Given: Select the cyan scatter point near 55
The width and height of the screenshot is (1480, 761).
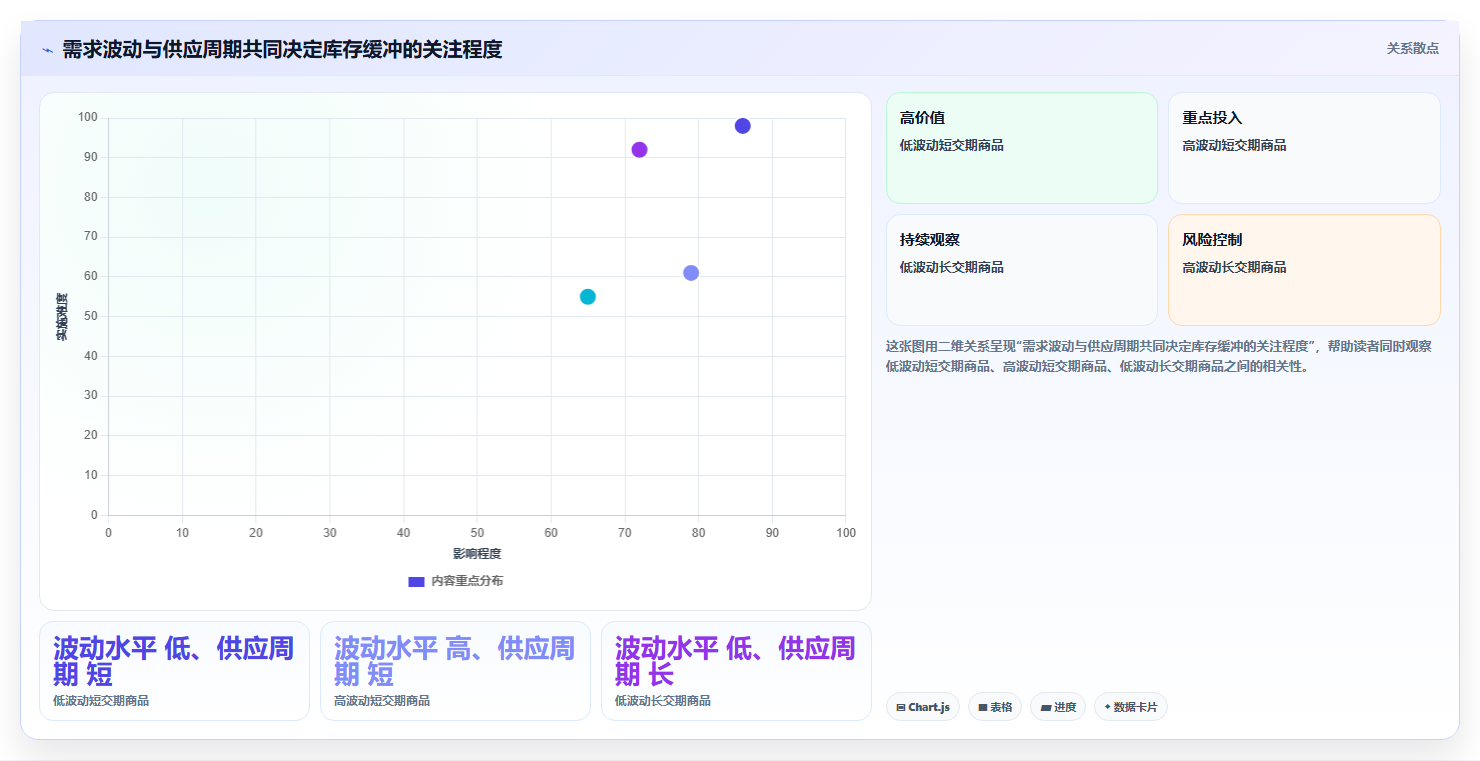Looking at the screenshot, I should [x=588, y=297].
